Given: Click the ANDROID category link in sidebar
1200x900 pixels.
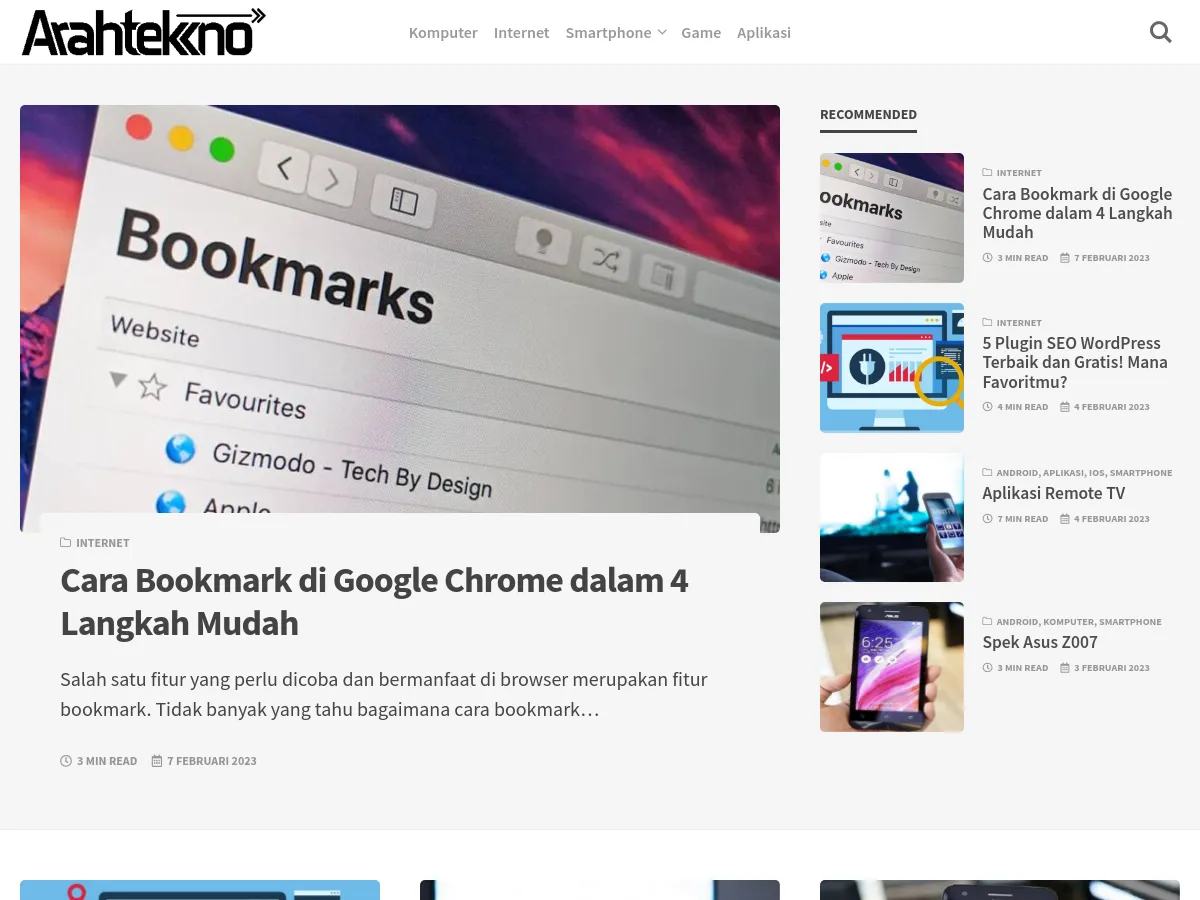Looking at the screenshot, I should click(1017, 472).
